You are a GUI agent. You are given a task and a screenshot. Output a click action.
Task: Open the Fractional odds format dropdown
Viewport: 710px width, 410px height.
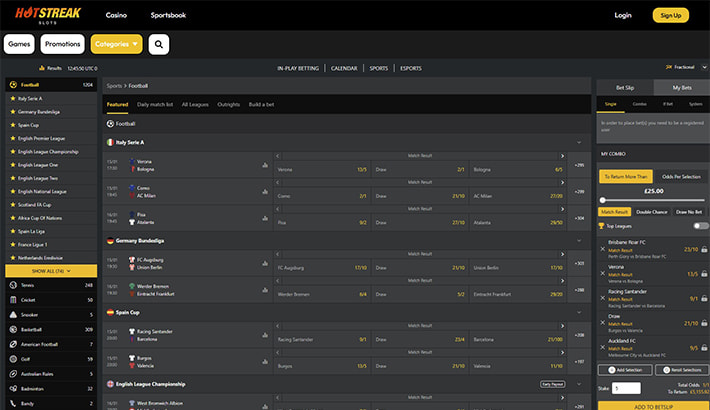click(x=683, y=68)
